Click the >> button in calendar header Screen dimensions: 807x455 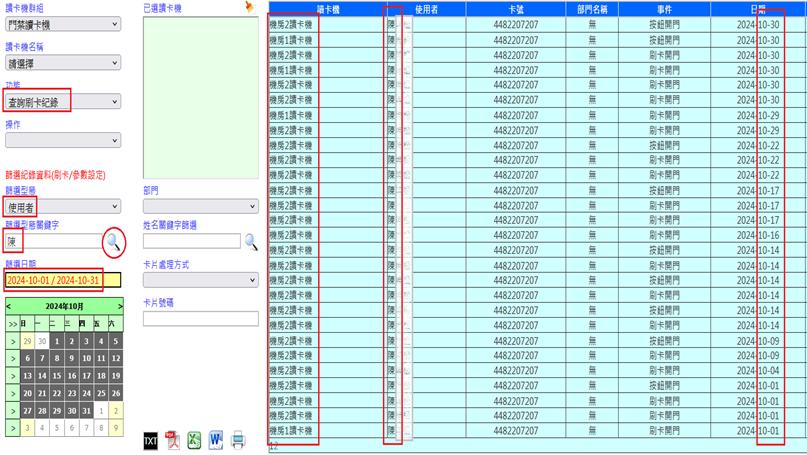[12, 324]
